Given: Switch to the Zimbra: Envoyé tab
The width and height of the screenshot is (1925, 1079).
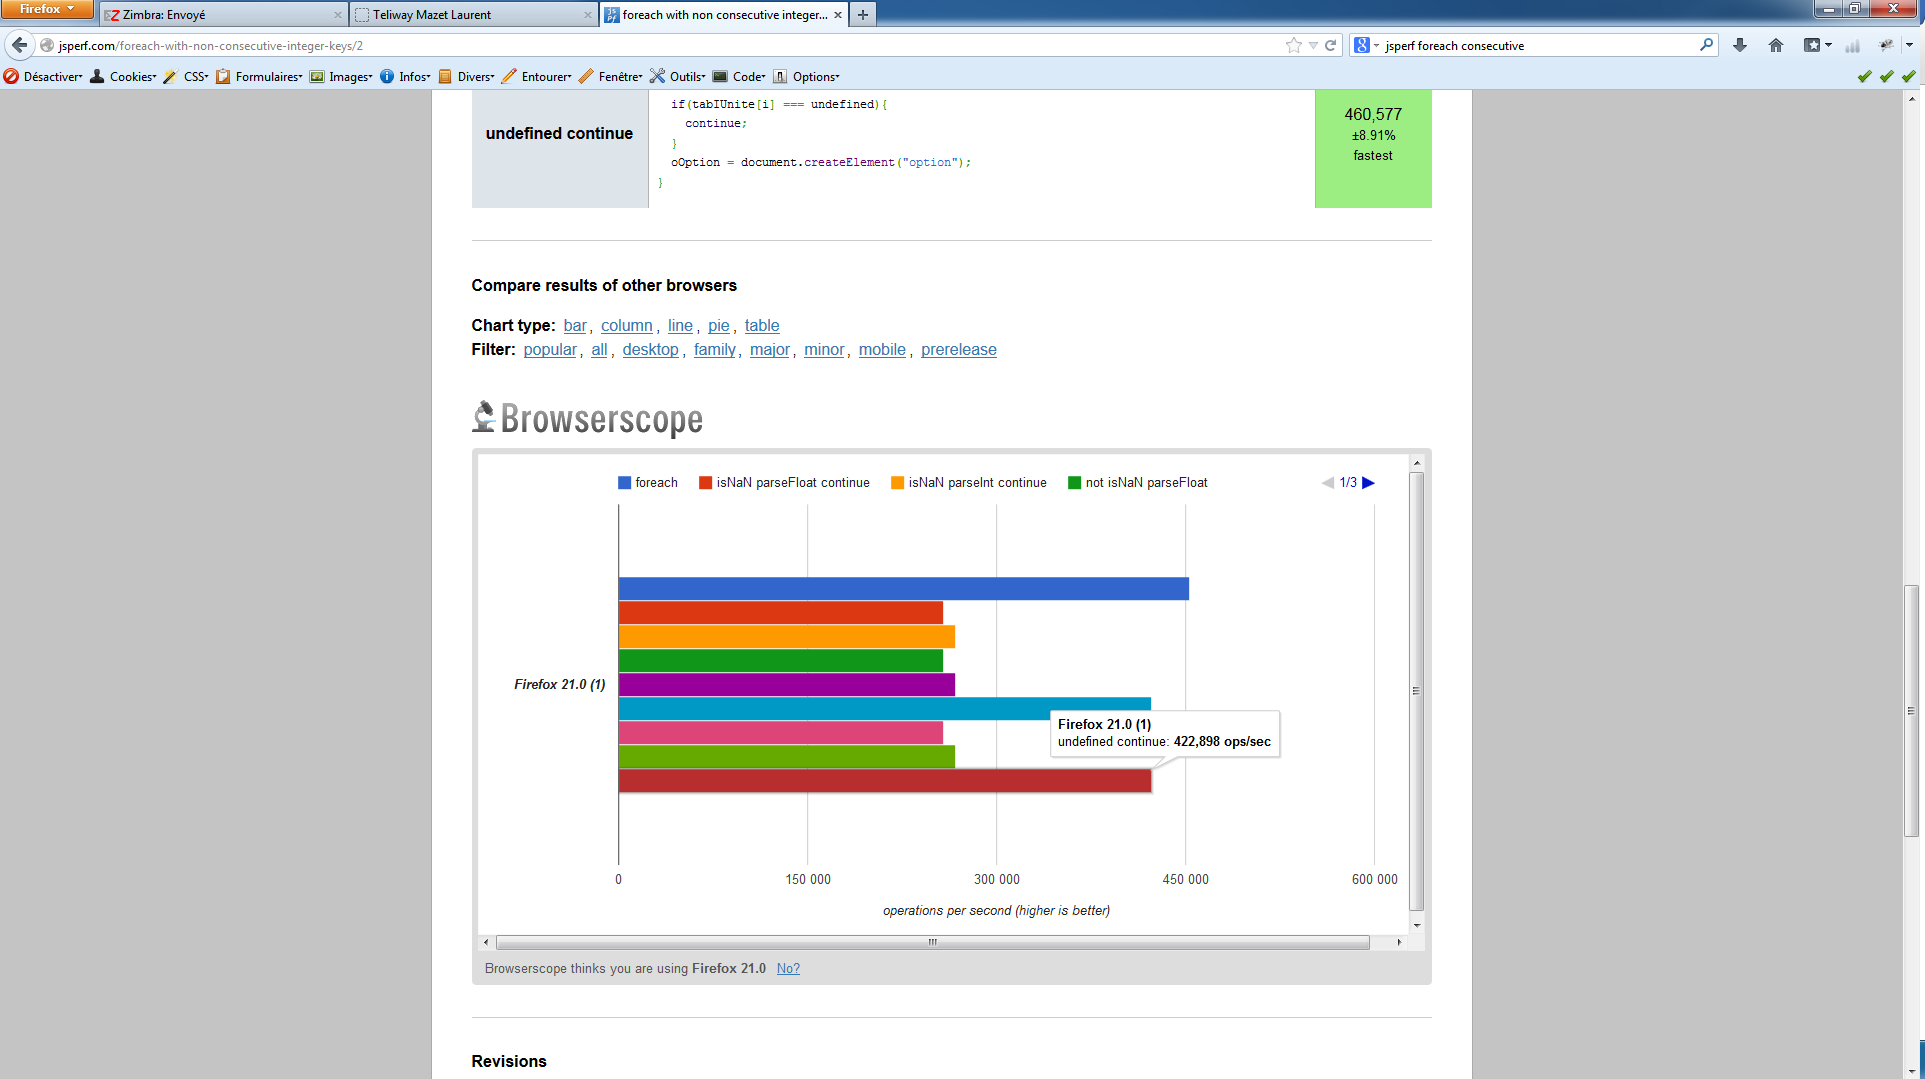Looking at the screenshot, I should [224, 15].
